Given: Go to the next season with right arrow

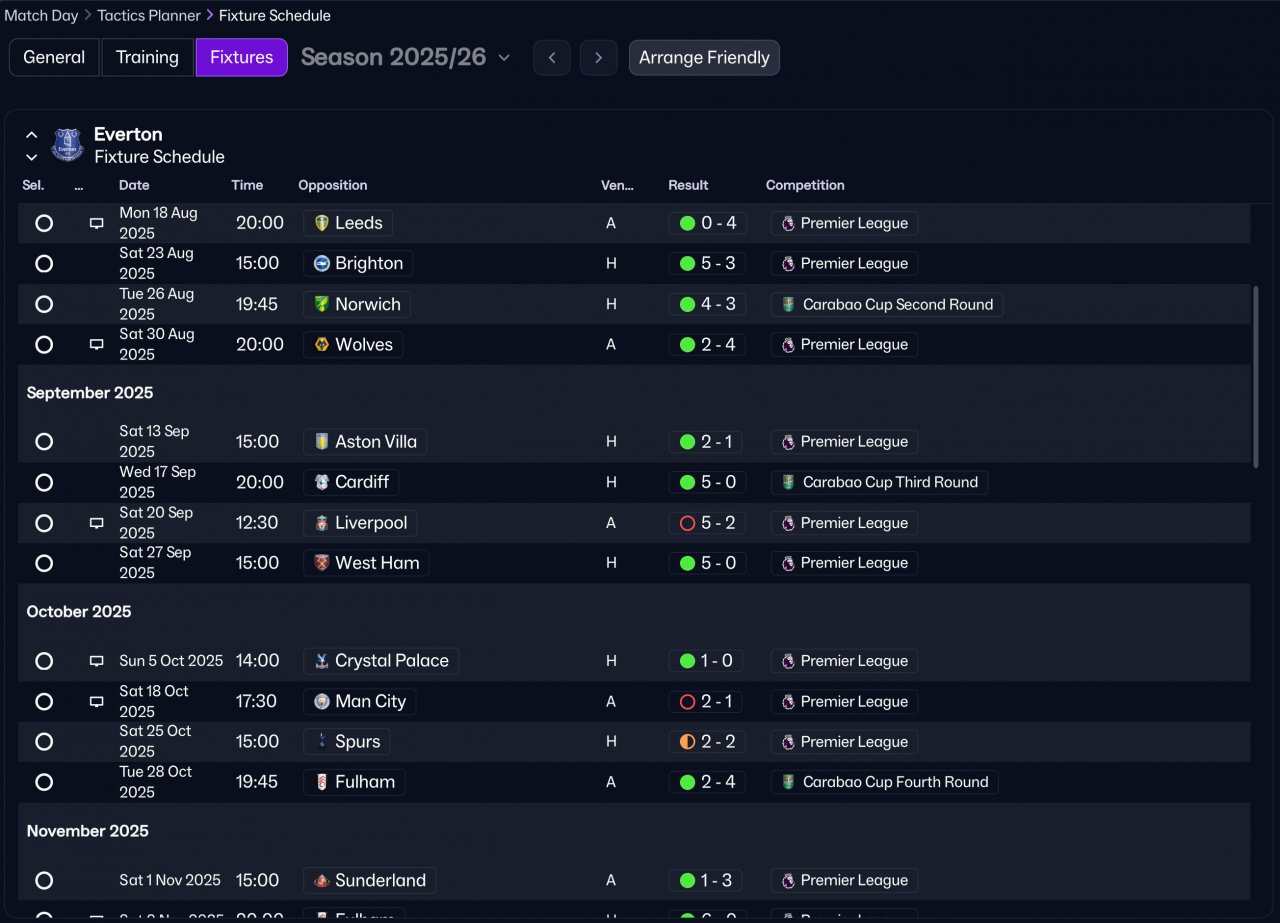Looking at the screenshot, I should tap(599, 58).
